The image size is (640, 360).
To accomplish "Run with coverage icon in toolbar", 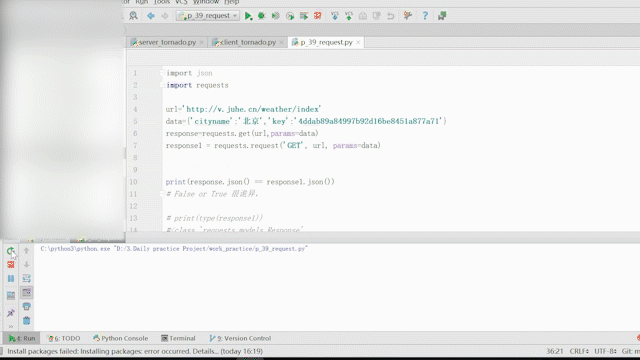I will [x=276, y=16].
